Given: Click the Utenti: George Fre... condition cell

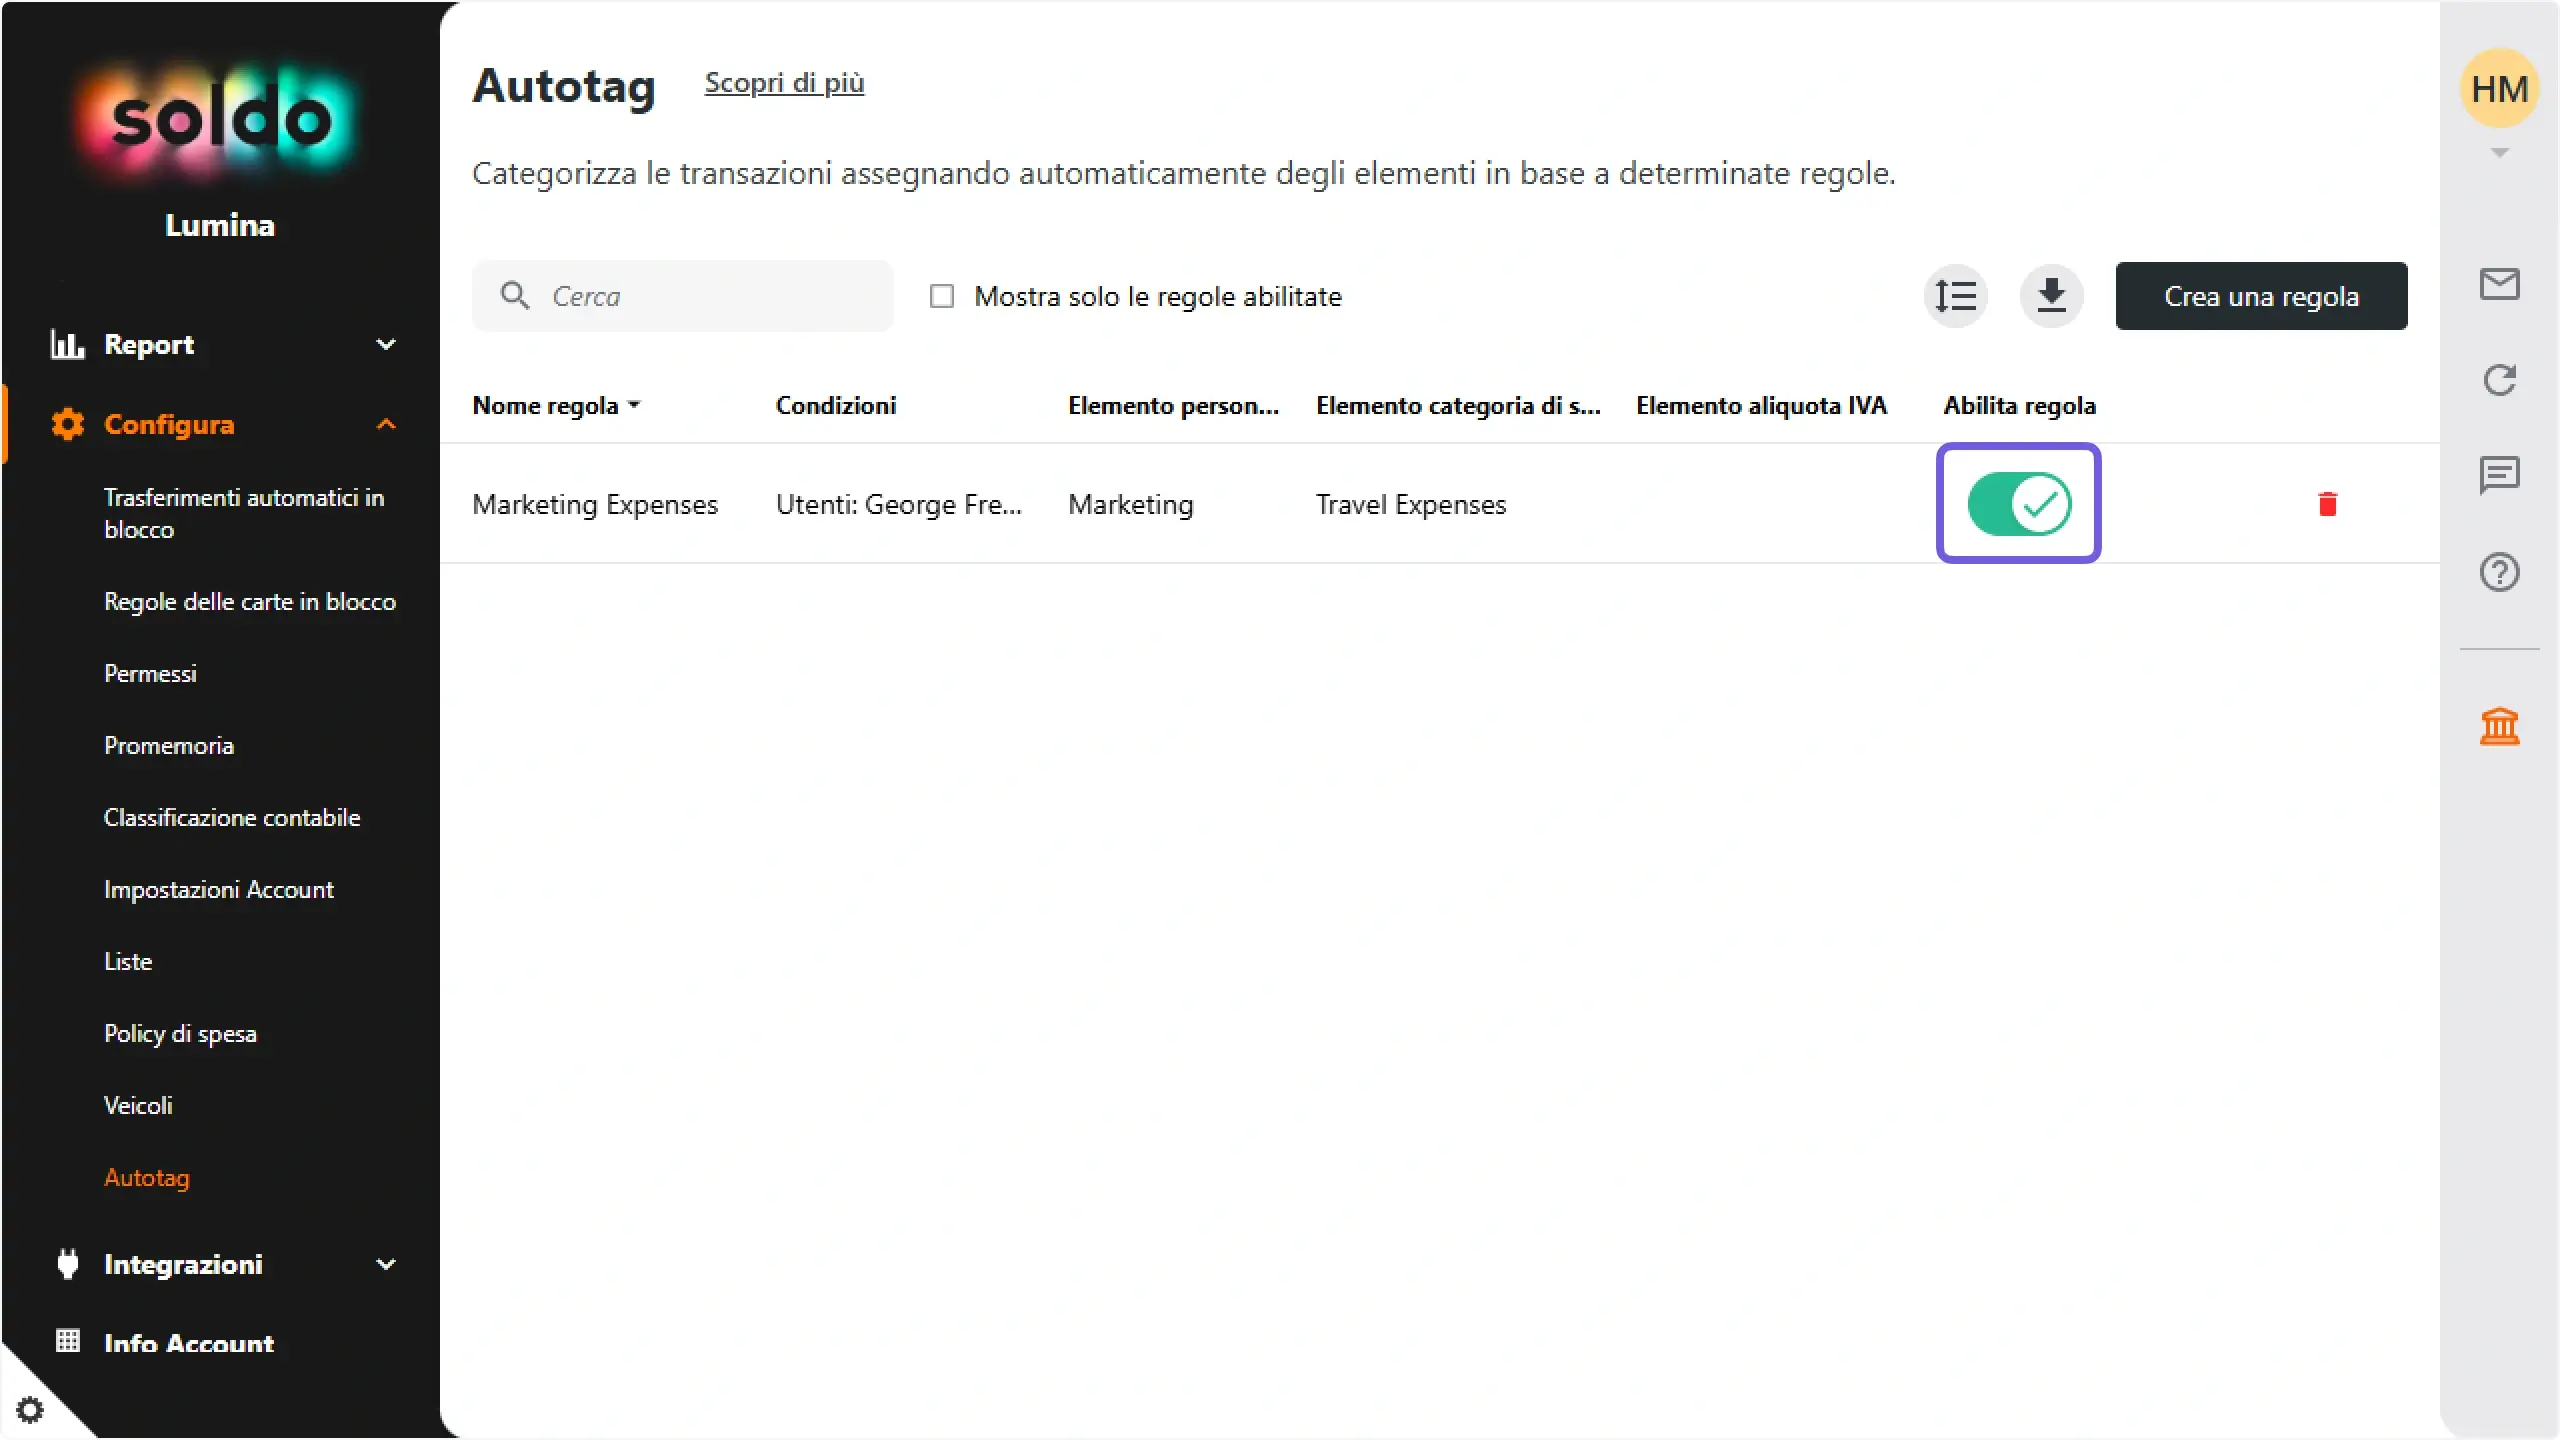Looking at the screenshot, I should coord(899,504).
